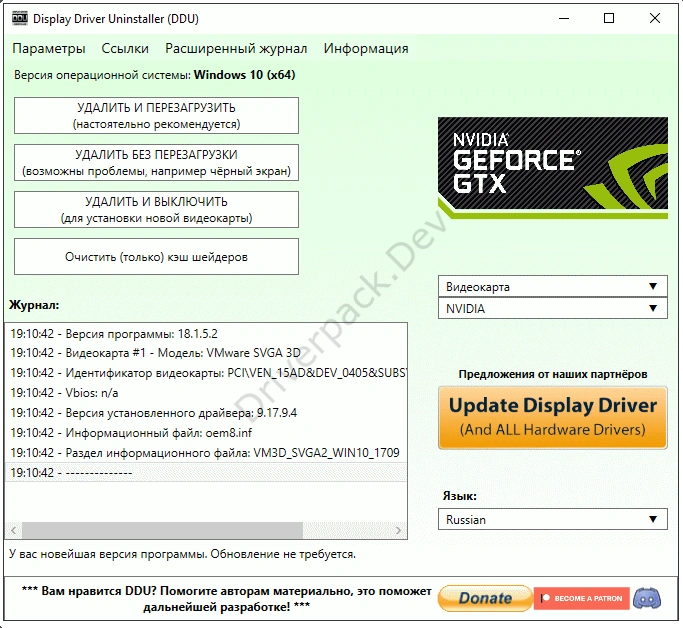Image resolution: width=683 pixels, height=628 pixels.
Task: Select log row 'Информационный файл: oem8.inf'
Action: (206, 433)
